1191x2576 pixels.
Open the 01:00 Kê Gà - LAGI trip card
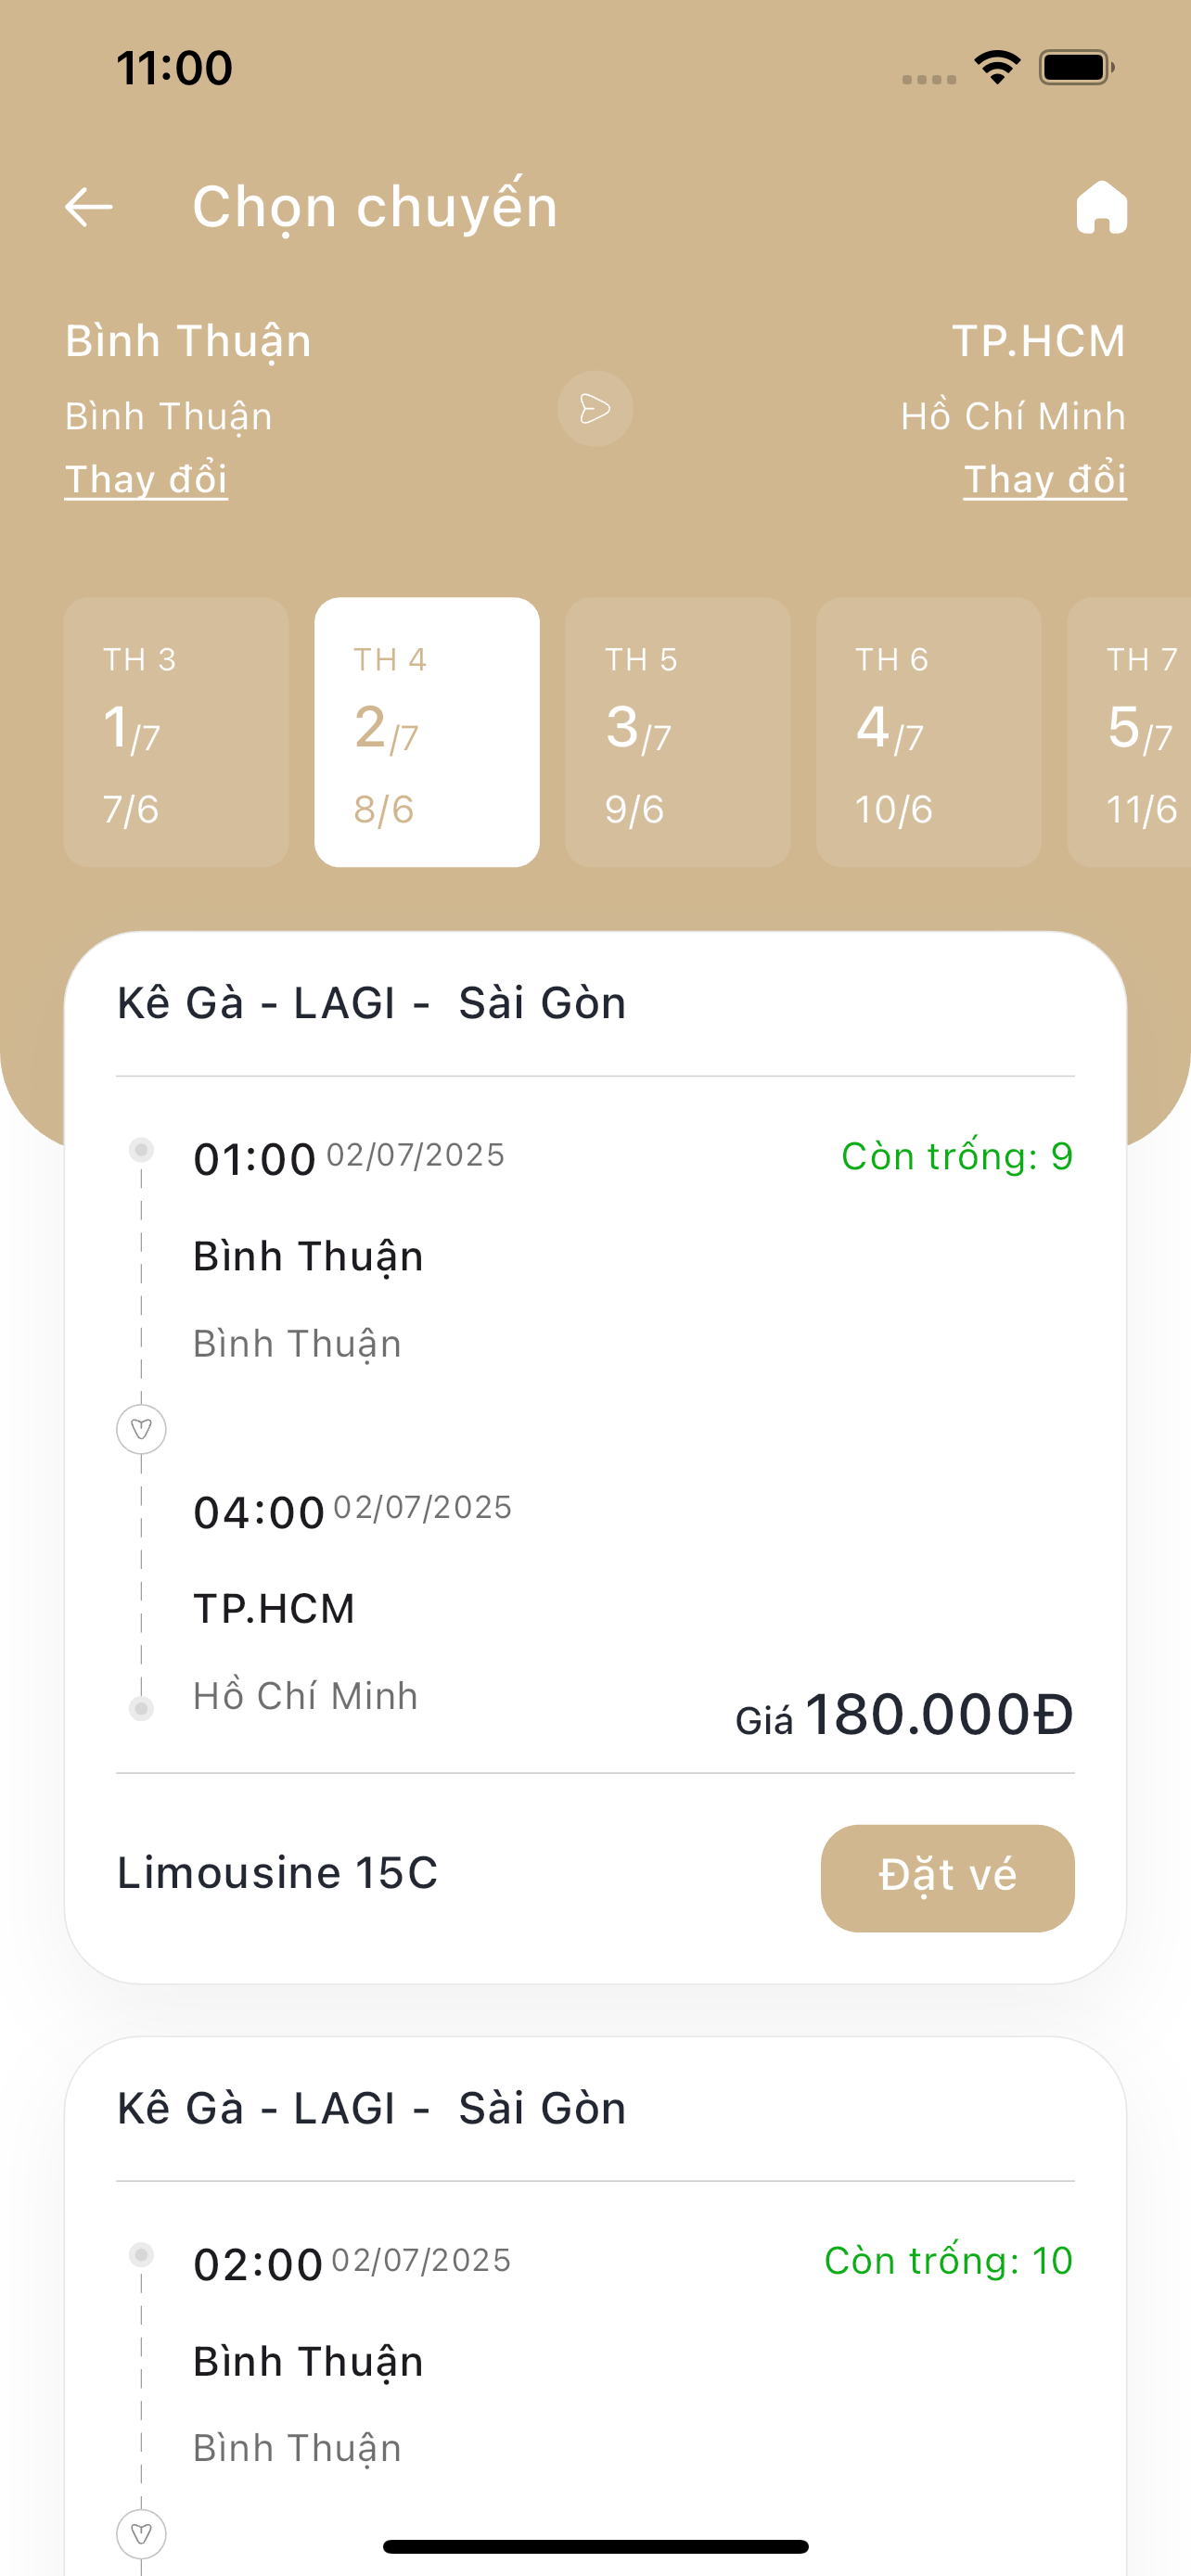pyautogui.click(x=595, y=1400)
